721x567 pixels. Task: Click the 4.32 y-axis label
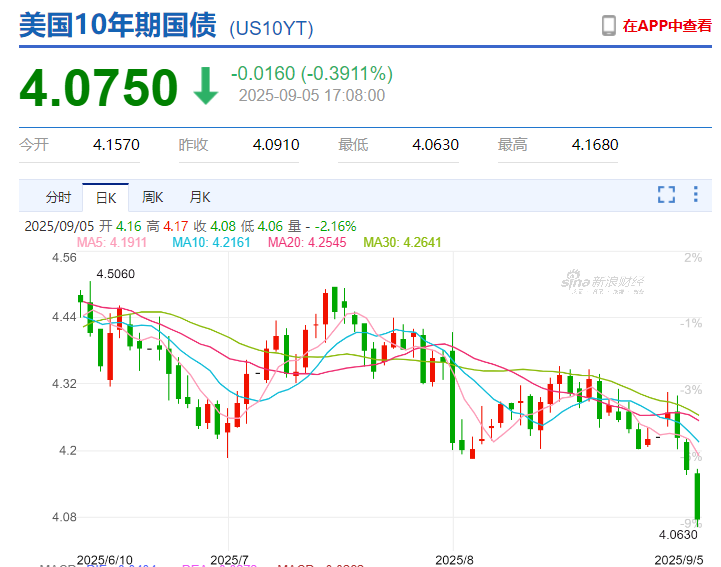[x=64, y=384]
